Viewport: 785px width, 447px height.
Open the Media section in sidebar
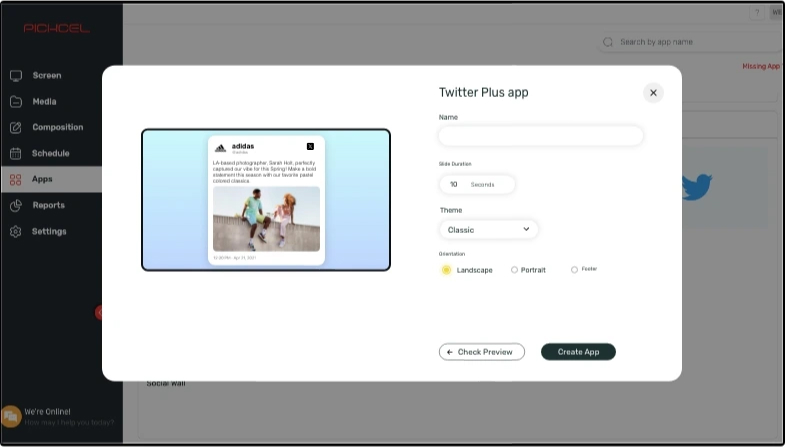[51, 102]
